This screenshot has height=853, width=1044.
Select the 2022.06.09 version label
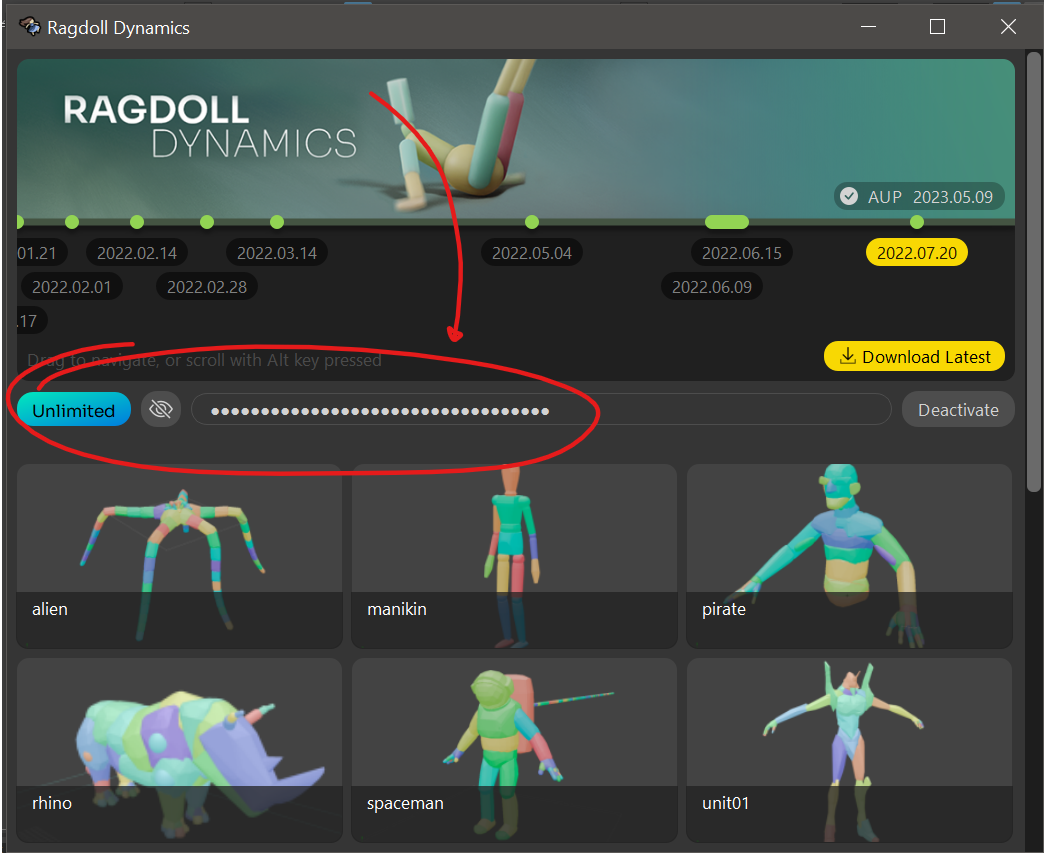pyautogui.click(x=711, y=287)
